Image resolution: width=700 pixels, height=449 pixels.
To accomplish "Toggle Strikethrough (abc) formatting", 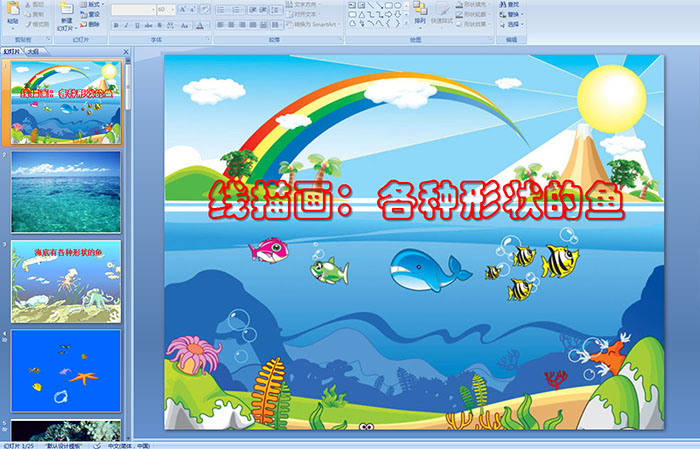I will 148,25.
